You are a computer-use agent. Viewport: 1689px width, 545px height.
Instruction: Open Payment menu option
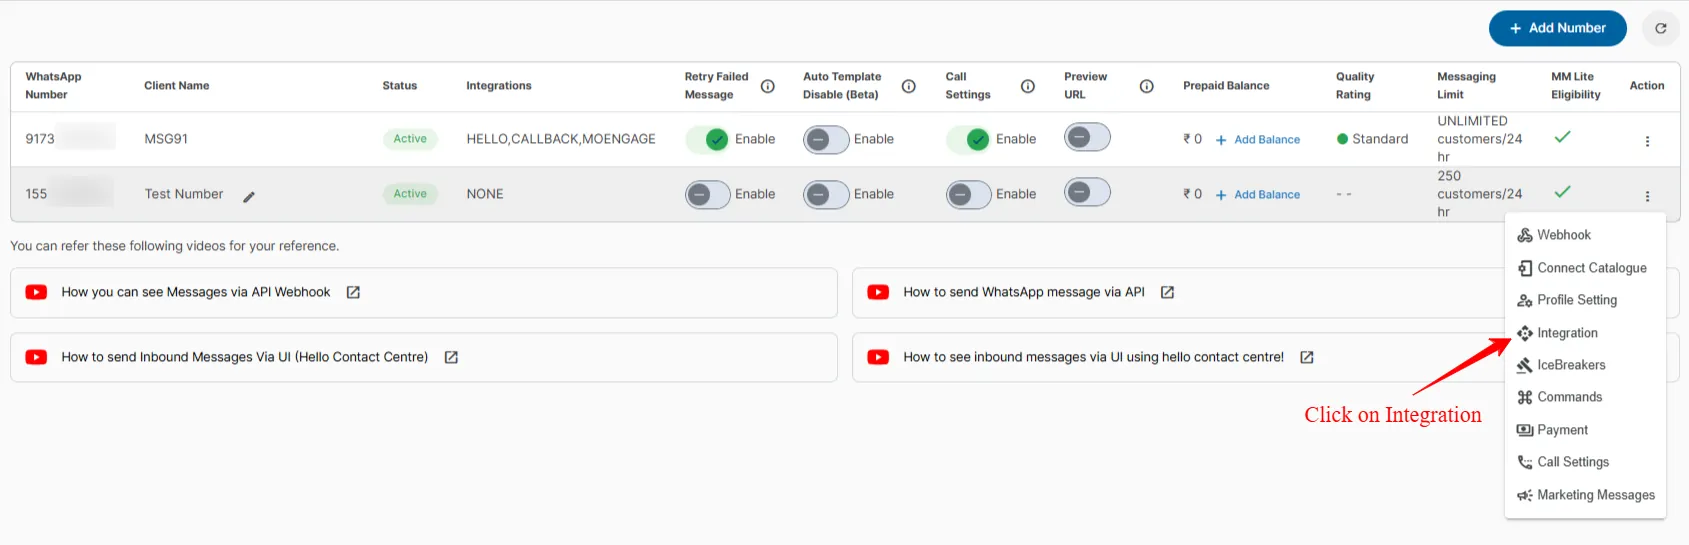tap(1585, 430)
